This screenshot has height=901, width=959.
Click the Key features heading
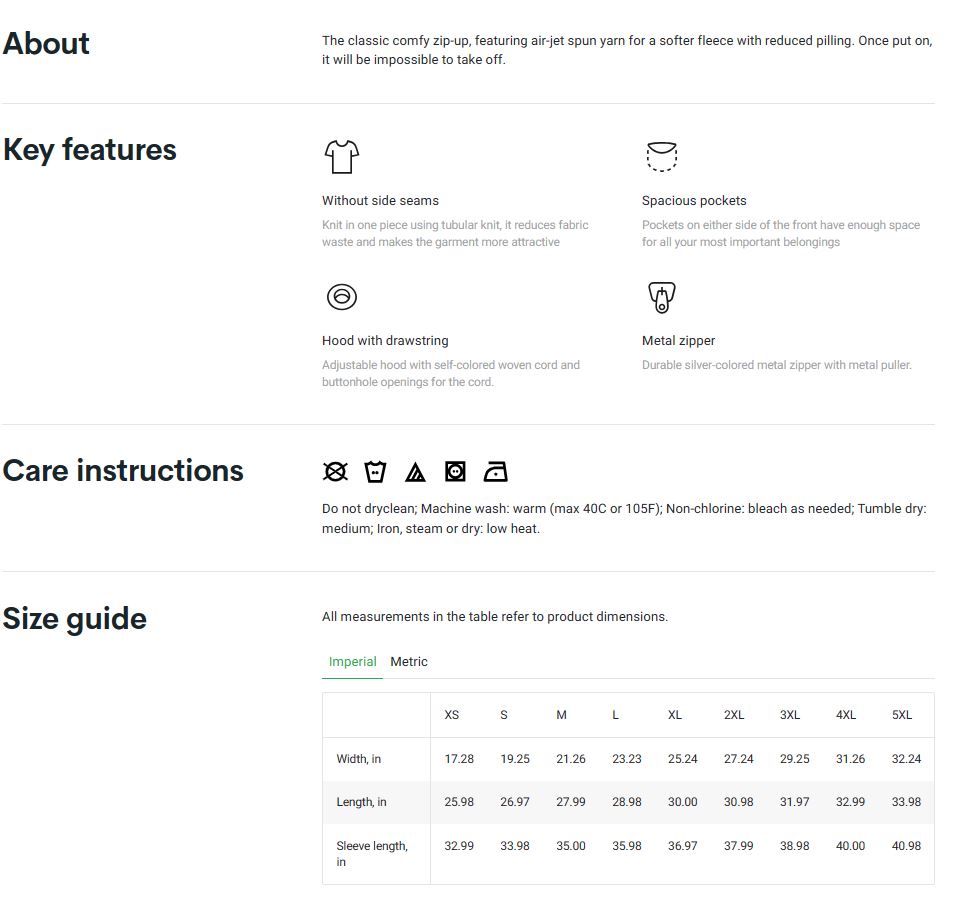(x=90, y=150)
